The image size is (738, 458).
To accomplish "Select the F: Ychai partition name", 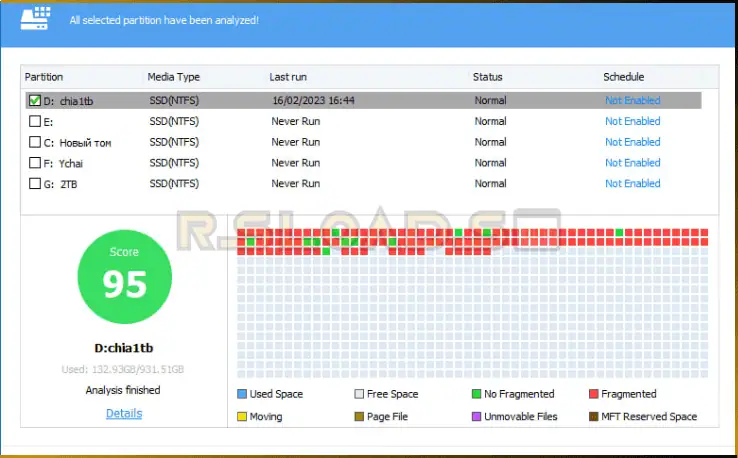I will [x=63, y=163].
